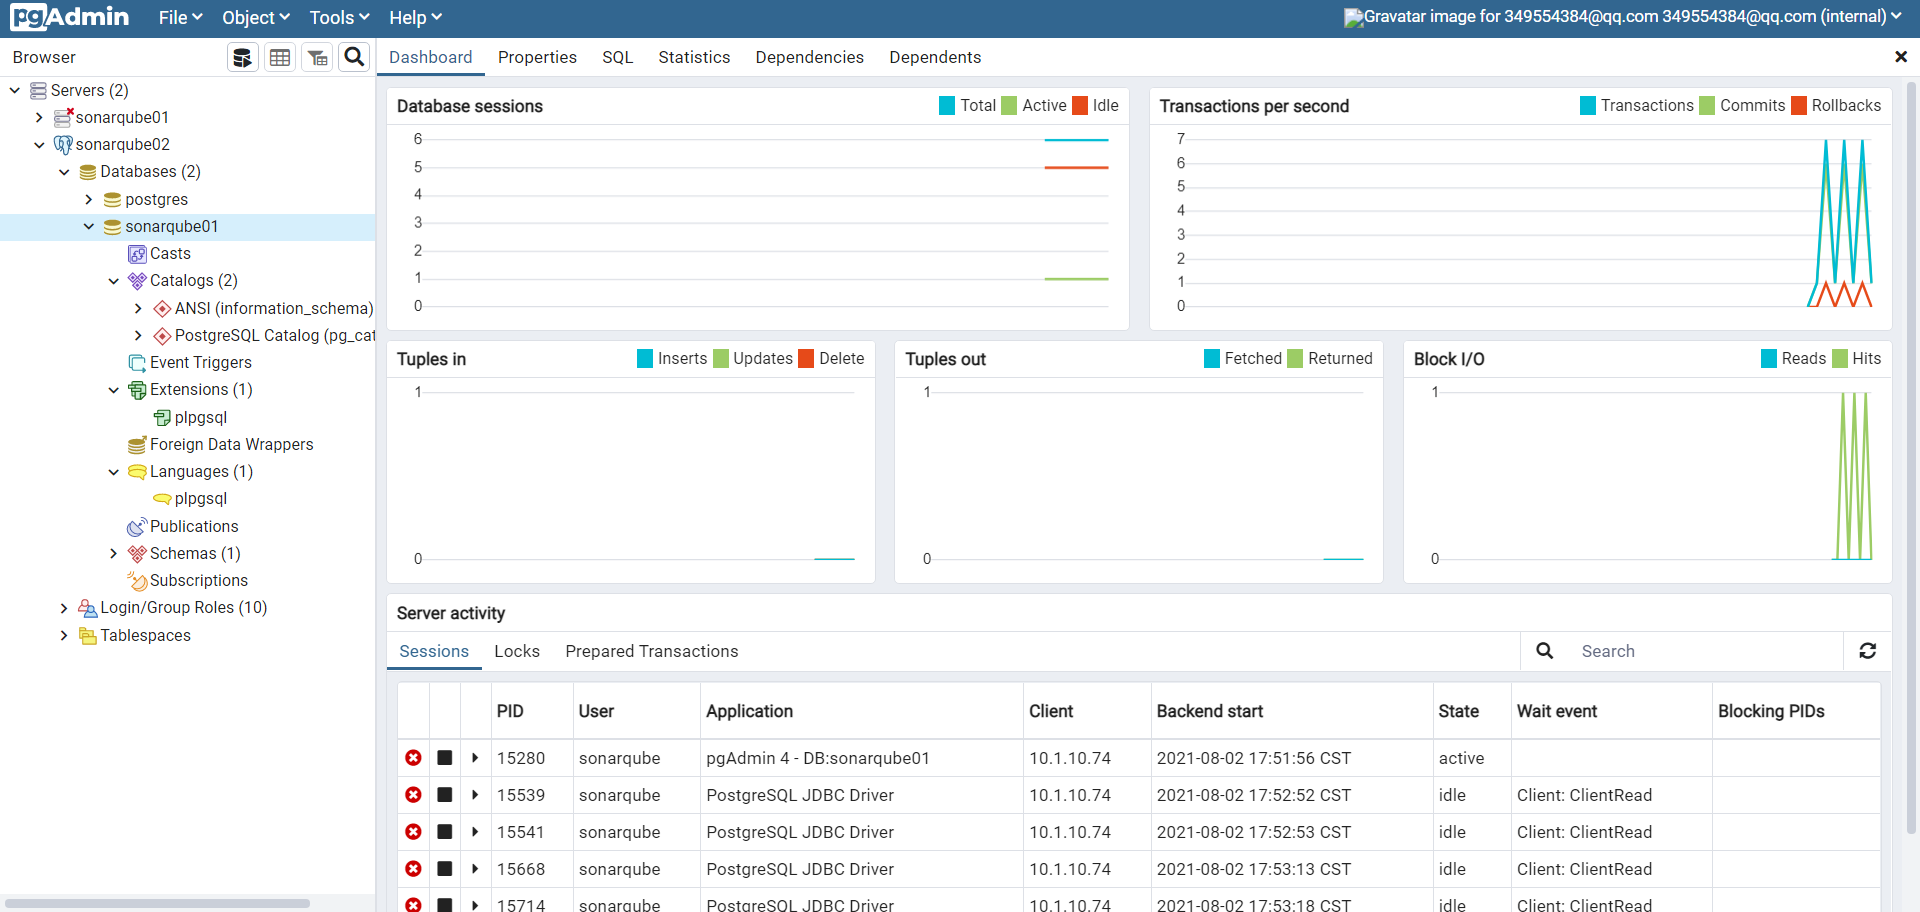This screenshot has height=912, width=1920.
Task: Sort sessions by Backend start column
Action: [1291, 711]
